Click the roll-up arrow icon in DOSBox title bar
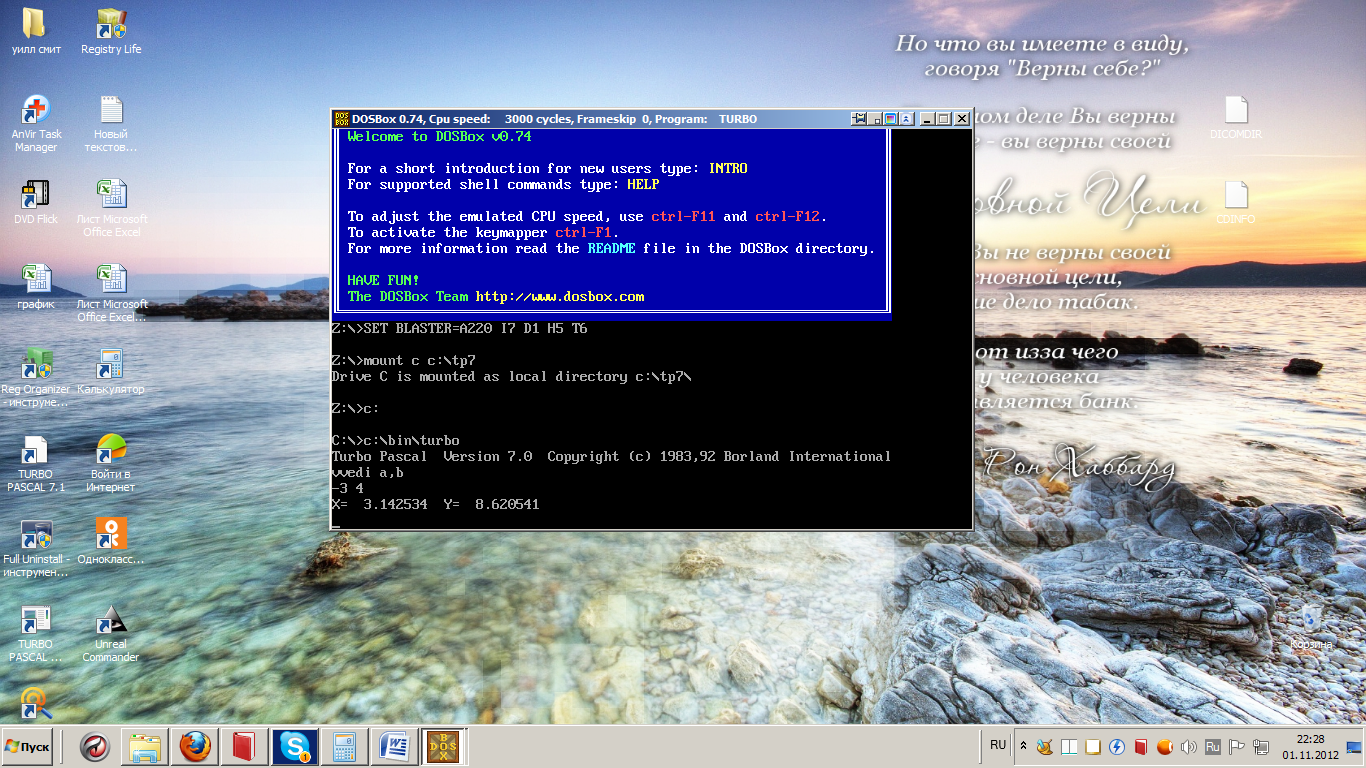Viewport: 1366px width, 768px height. 906,119
